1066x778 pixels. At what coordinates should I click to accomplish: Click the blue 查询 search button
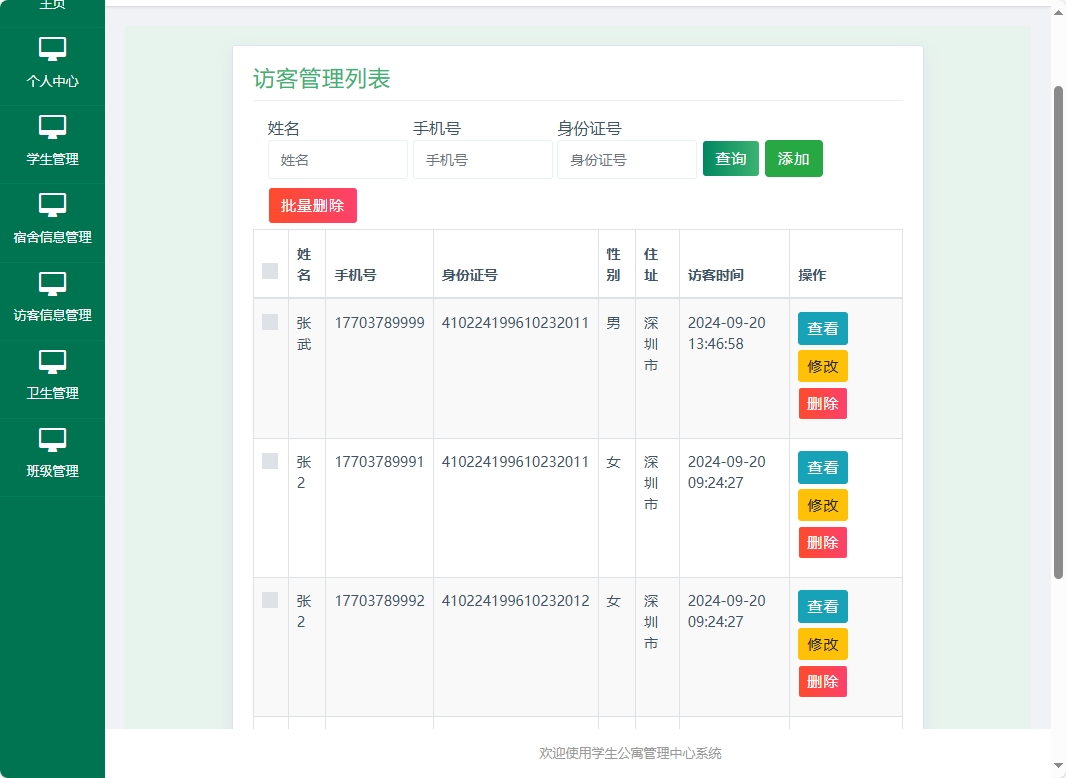[x=731, y=158]
